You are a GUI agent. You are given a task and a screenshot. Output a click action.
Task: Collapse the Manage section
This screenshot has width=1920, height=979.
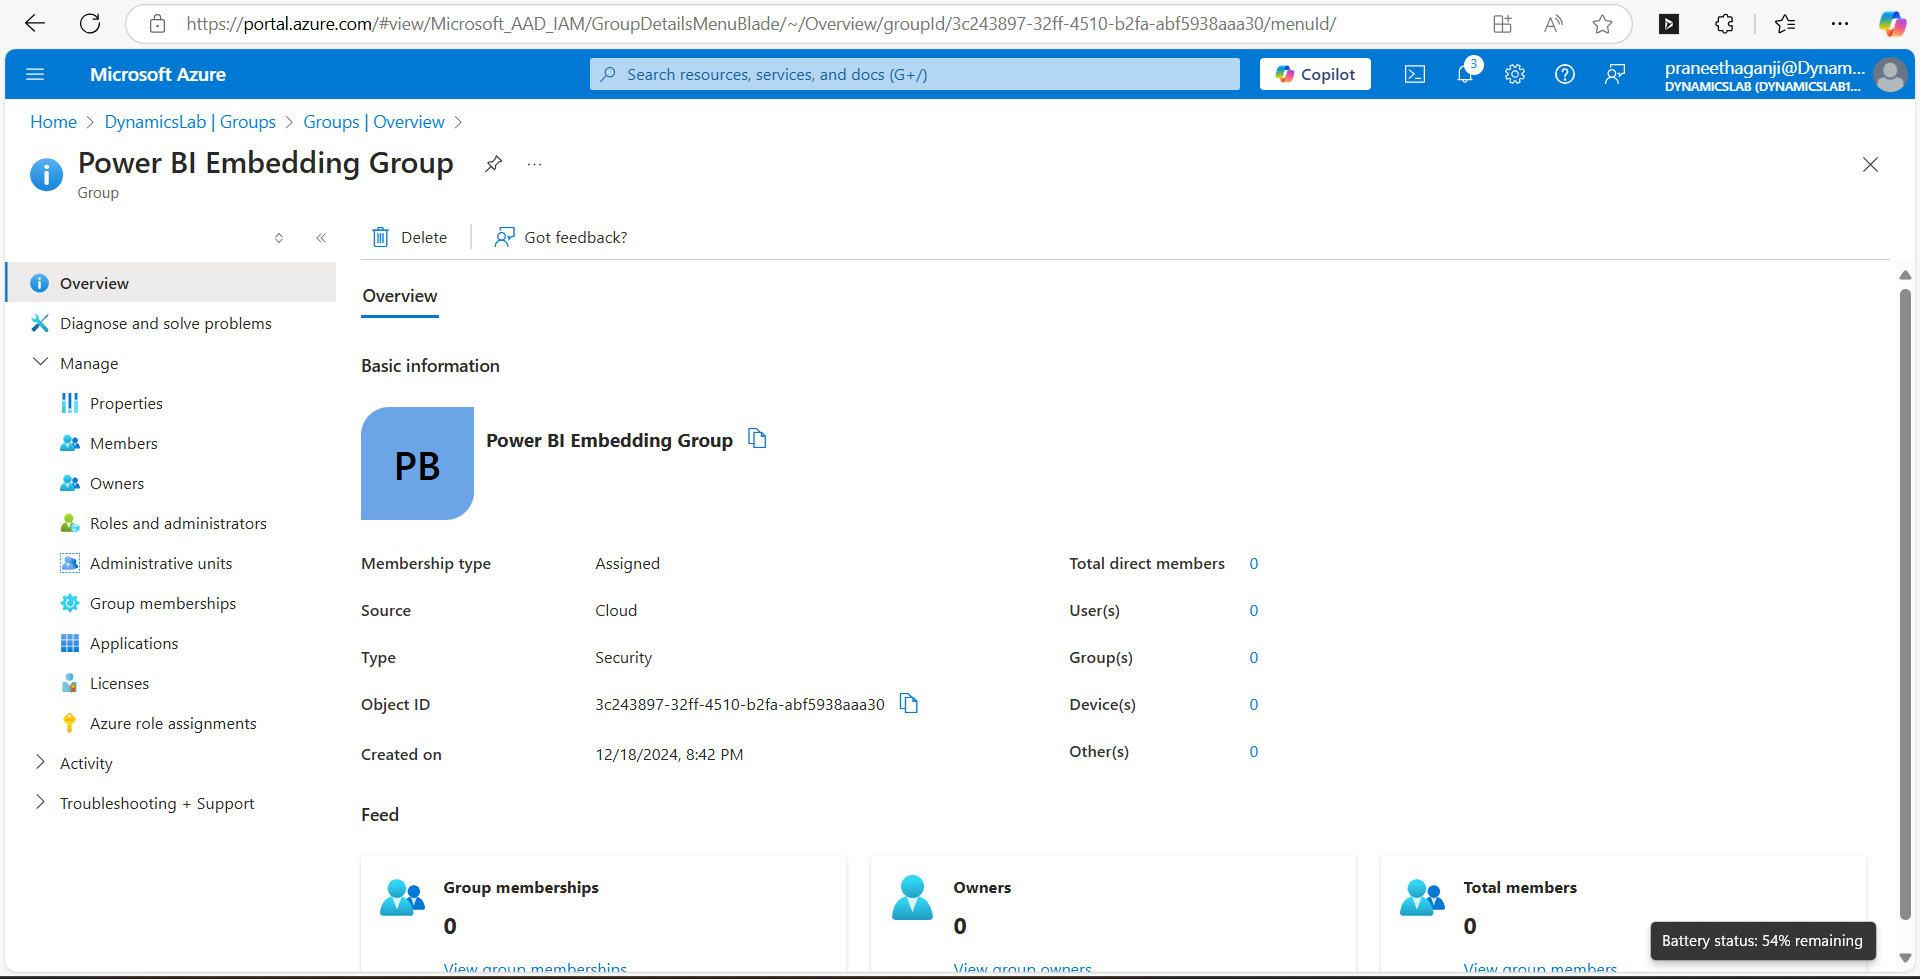[x=40, y=363]
